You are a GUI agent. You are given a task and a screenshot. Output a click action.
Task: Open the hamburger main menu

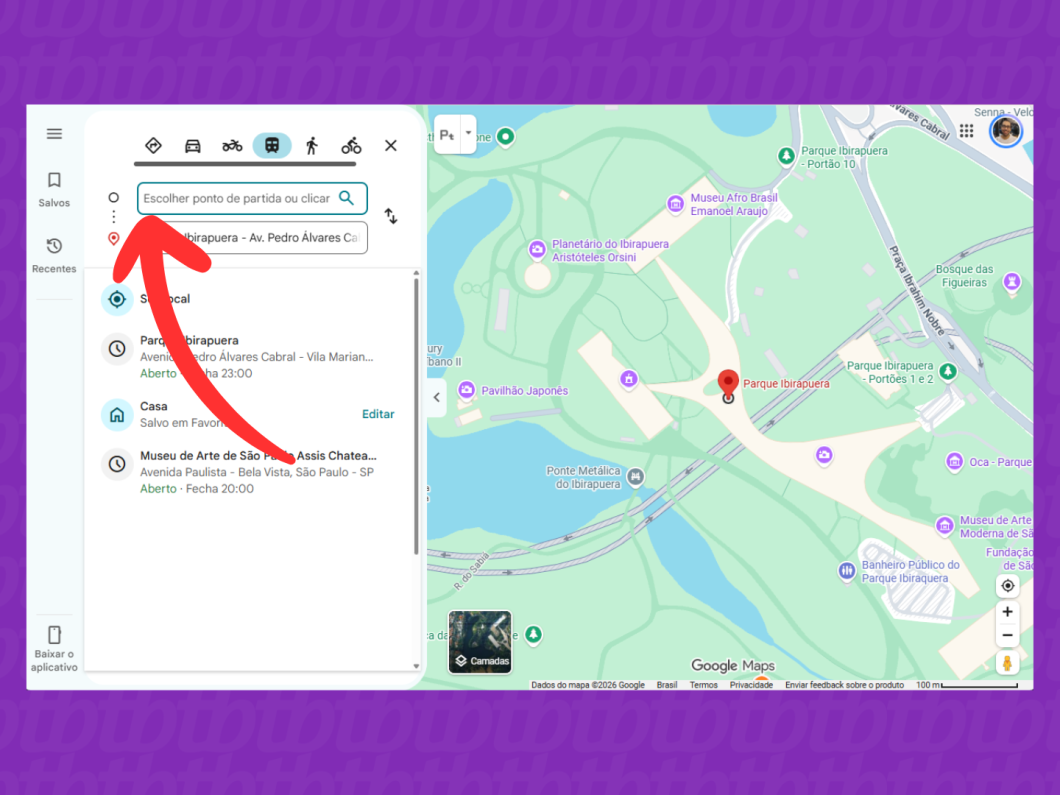coord(54,134)
